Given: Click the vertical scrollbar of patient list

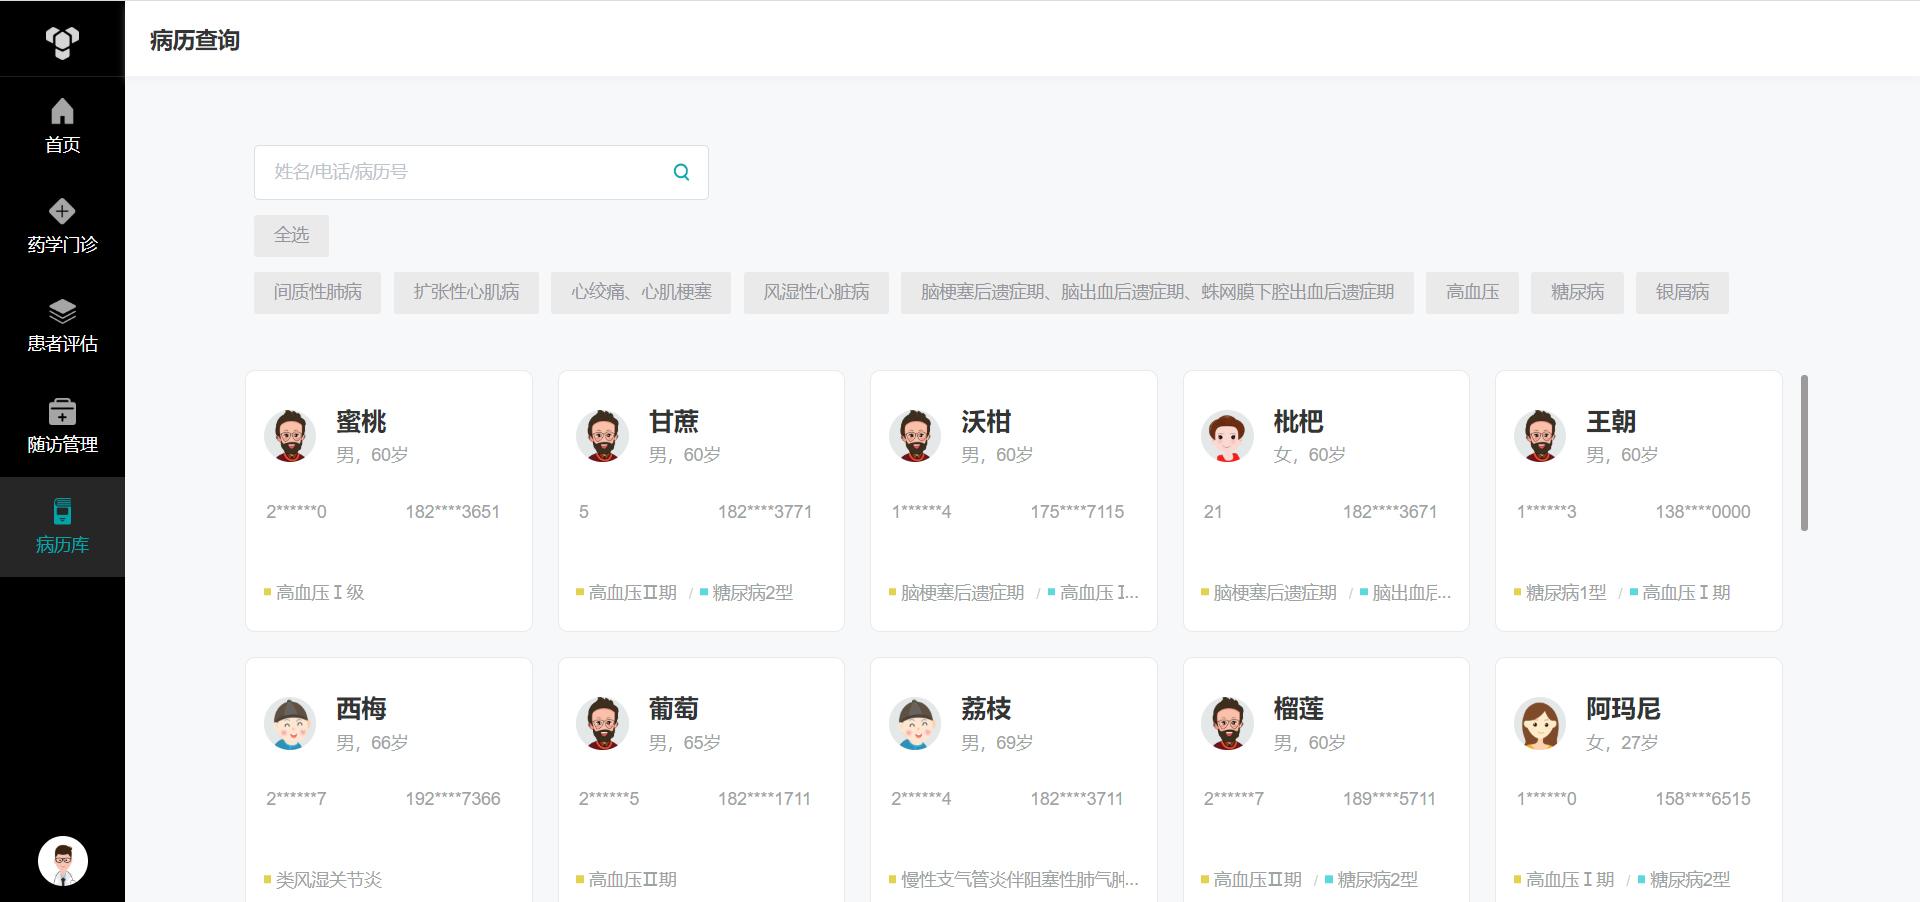Looking at the screenshot, I should click(1804, 452).
